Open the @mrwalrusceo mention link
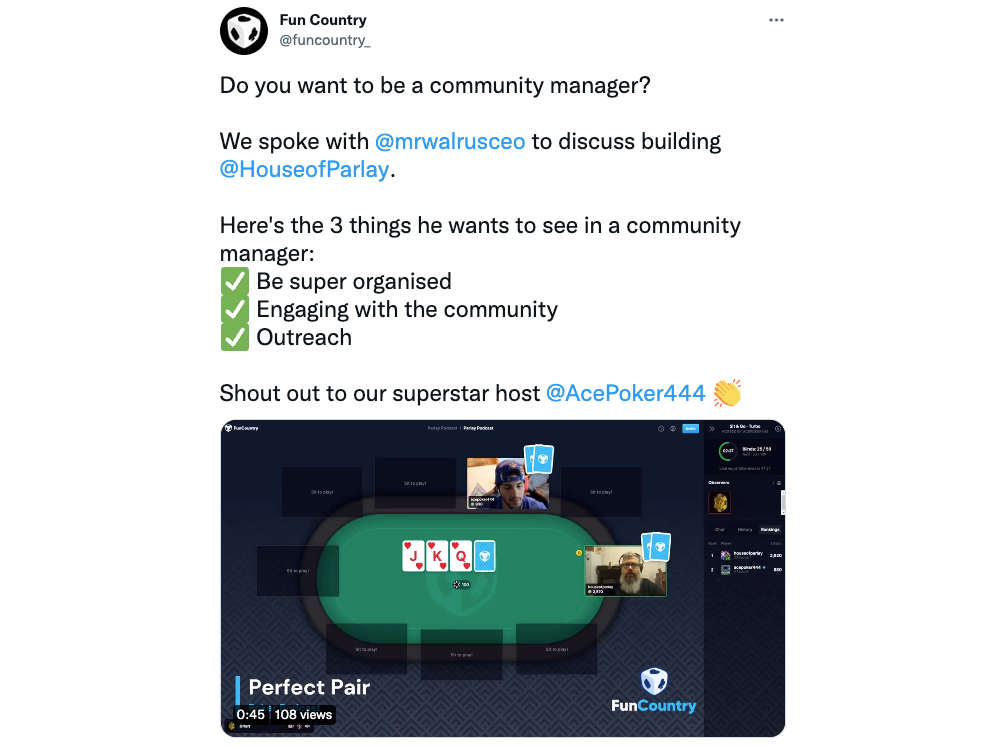 [x=450, y=141]
